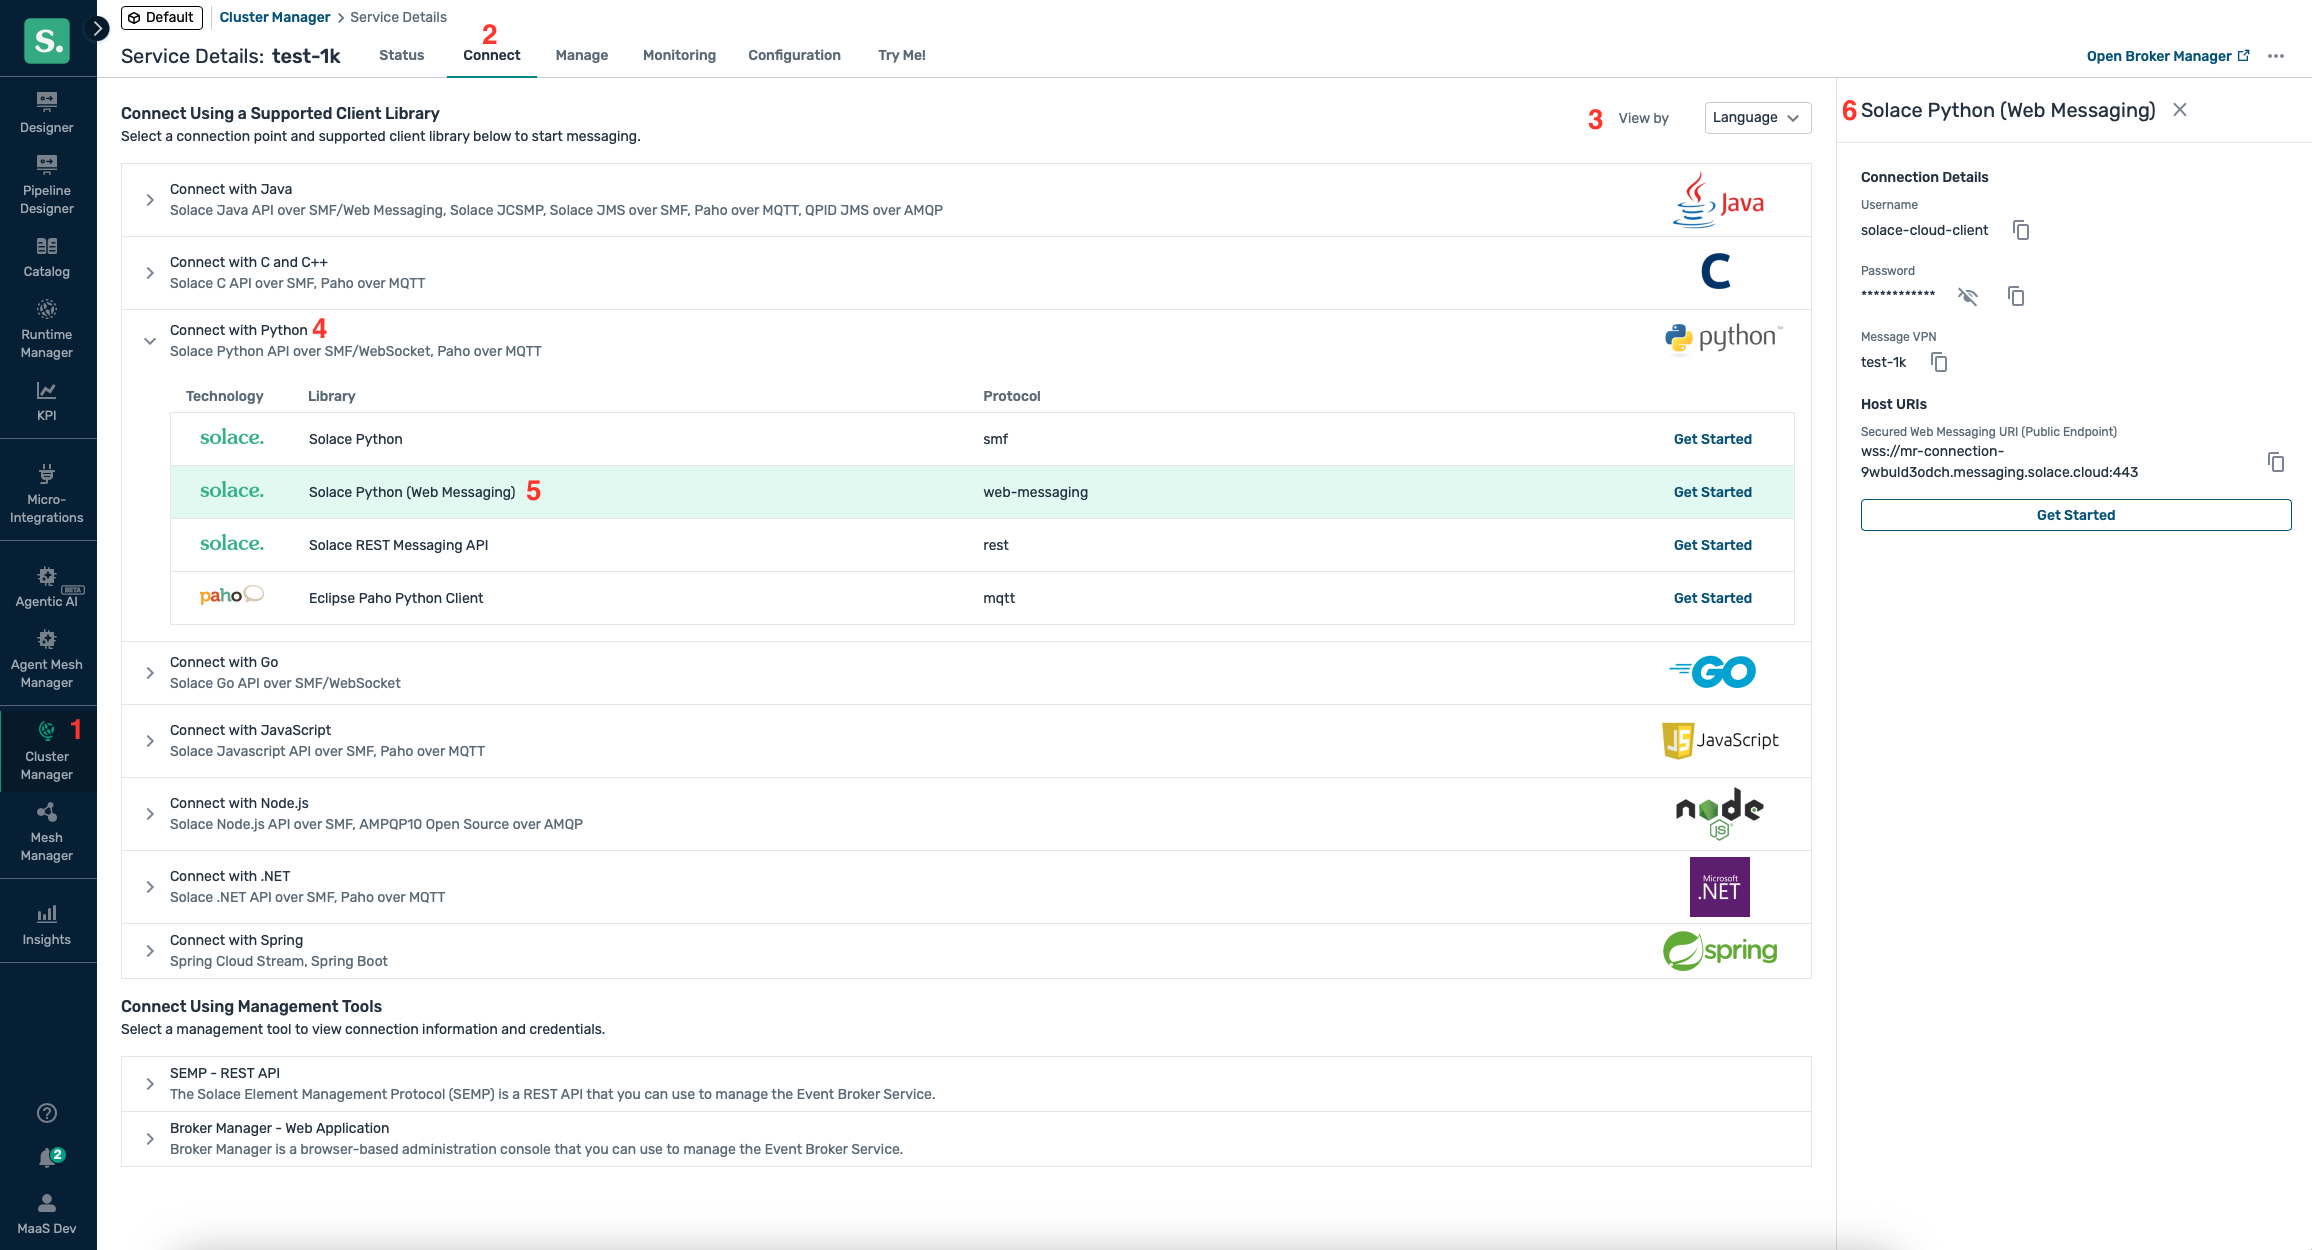2312x1250 pixels.
Task: Click the Spring logo
Action: pyautogui.click(x=1720, y=951)
